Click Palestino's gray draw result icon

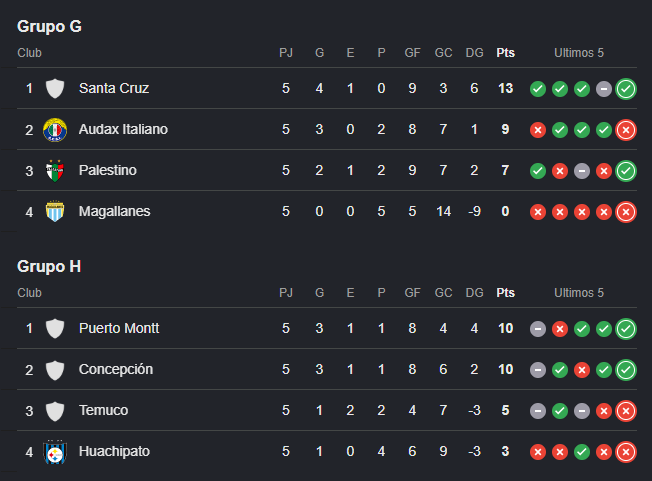tap(582, 171)
